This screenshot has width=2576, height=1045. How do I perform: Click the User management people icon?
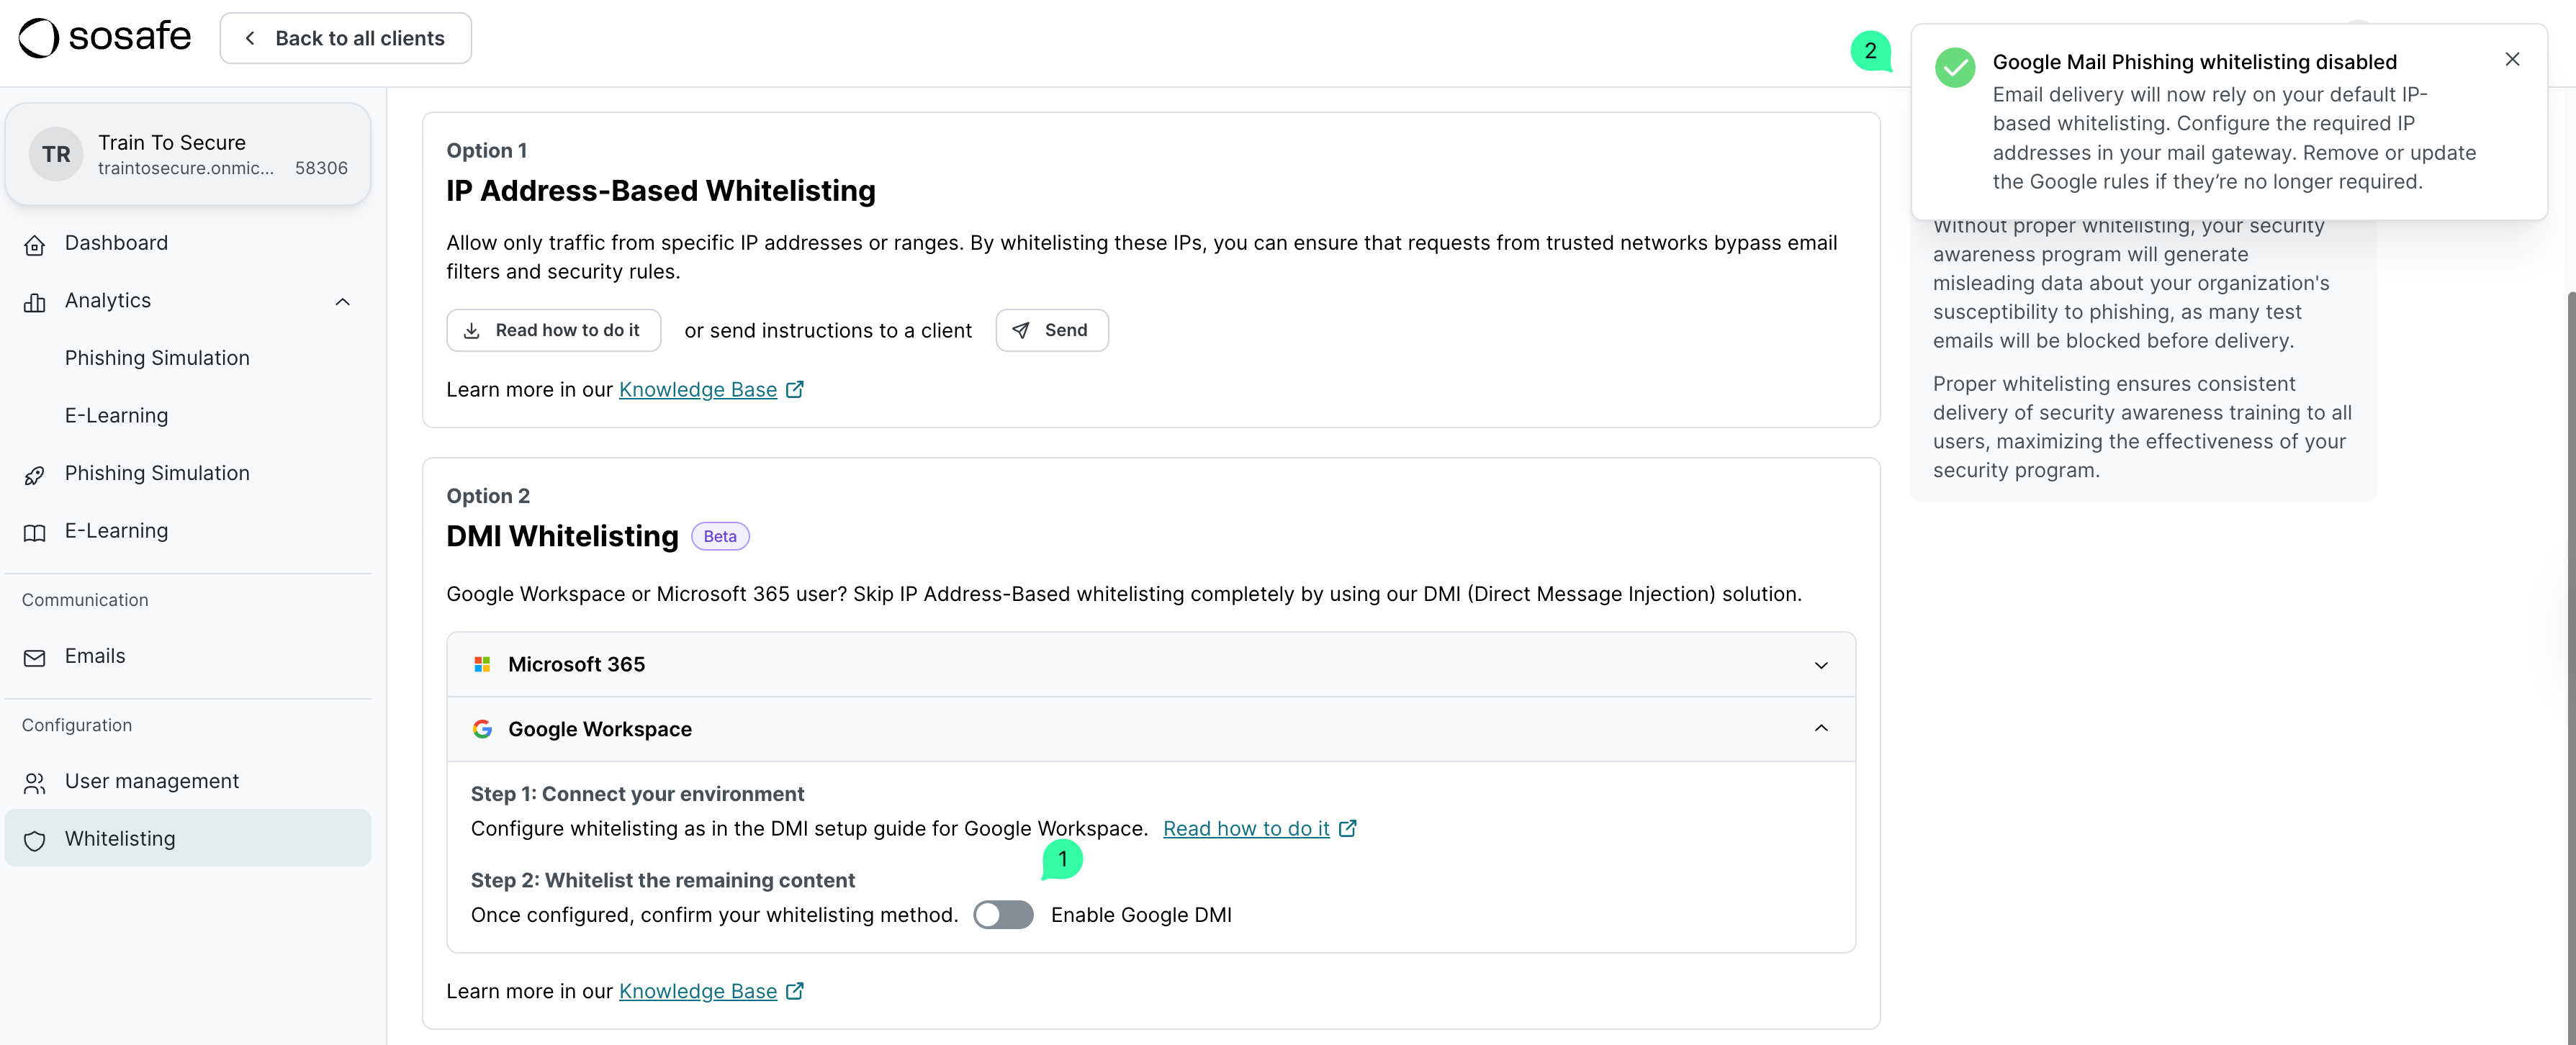click(x=35, y=783)
